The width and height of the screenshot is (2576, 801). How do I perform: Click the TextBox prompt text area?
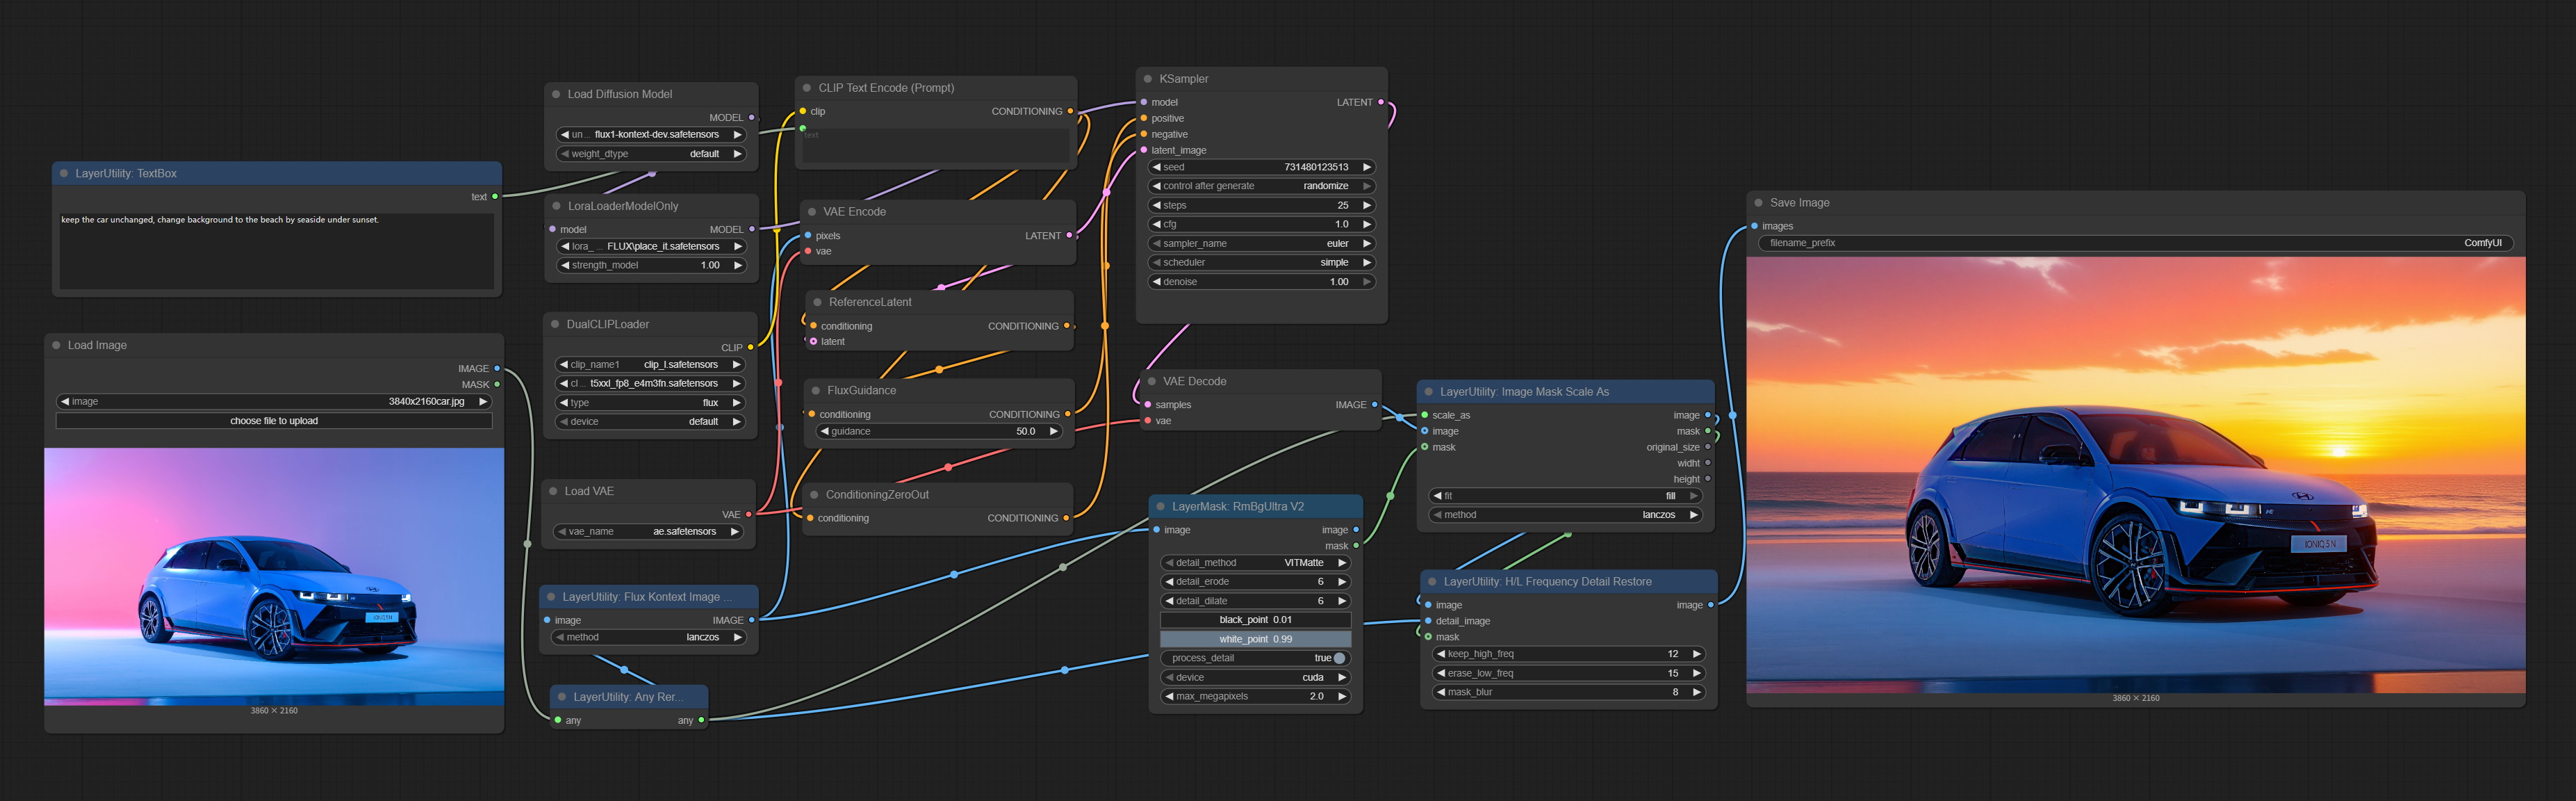coord(276,250)
